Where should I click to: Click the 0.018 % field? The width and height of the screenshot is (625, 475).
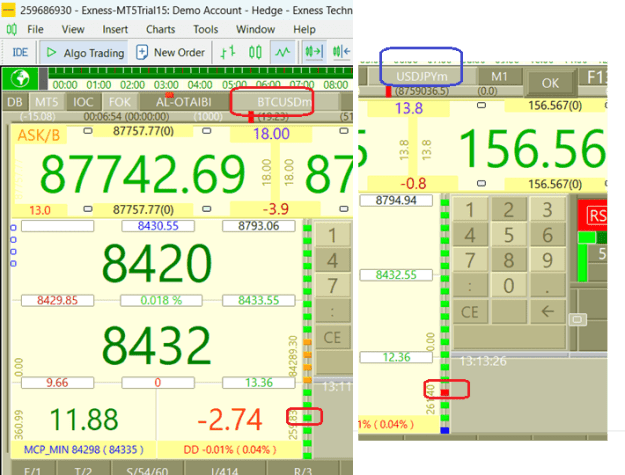[x=161, y=300]
